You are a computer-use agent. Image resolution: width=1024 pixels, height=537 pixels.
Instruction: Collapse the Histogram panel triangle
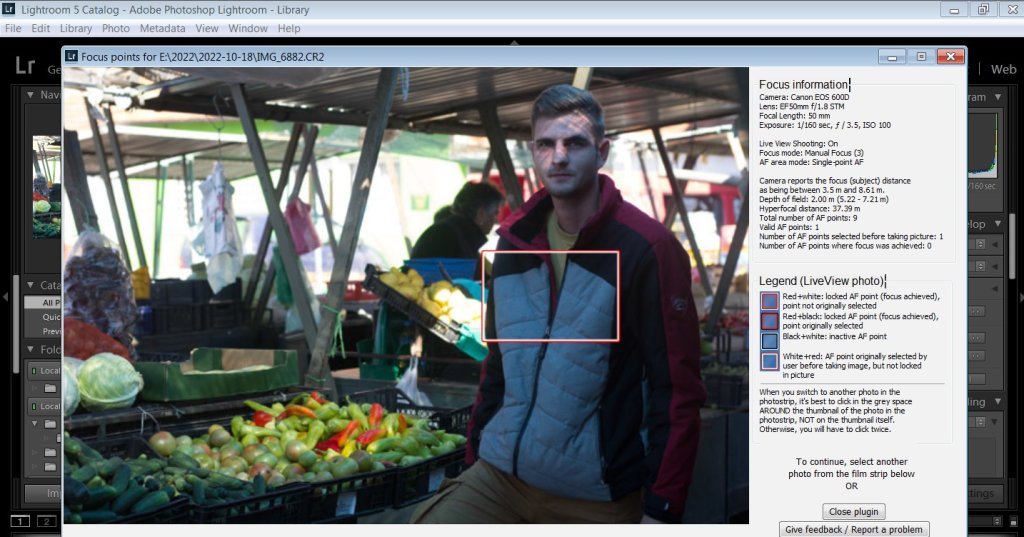pyautogui.click(x=998, y=97)
